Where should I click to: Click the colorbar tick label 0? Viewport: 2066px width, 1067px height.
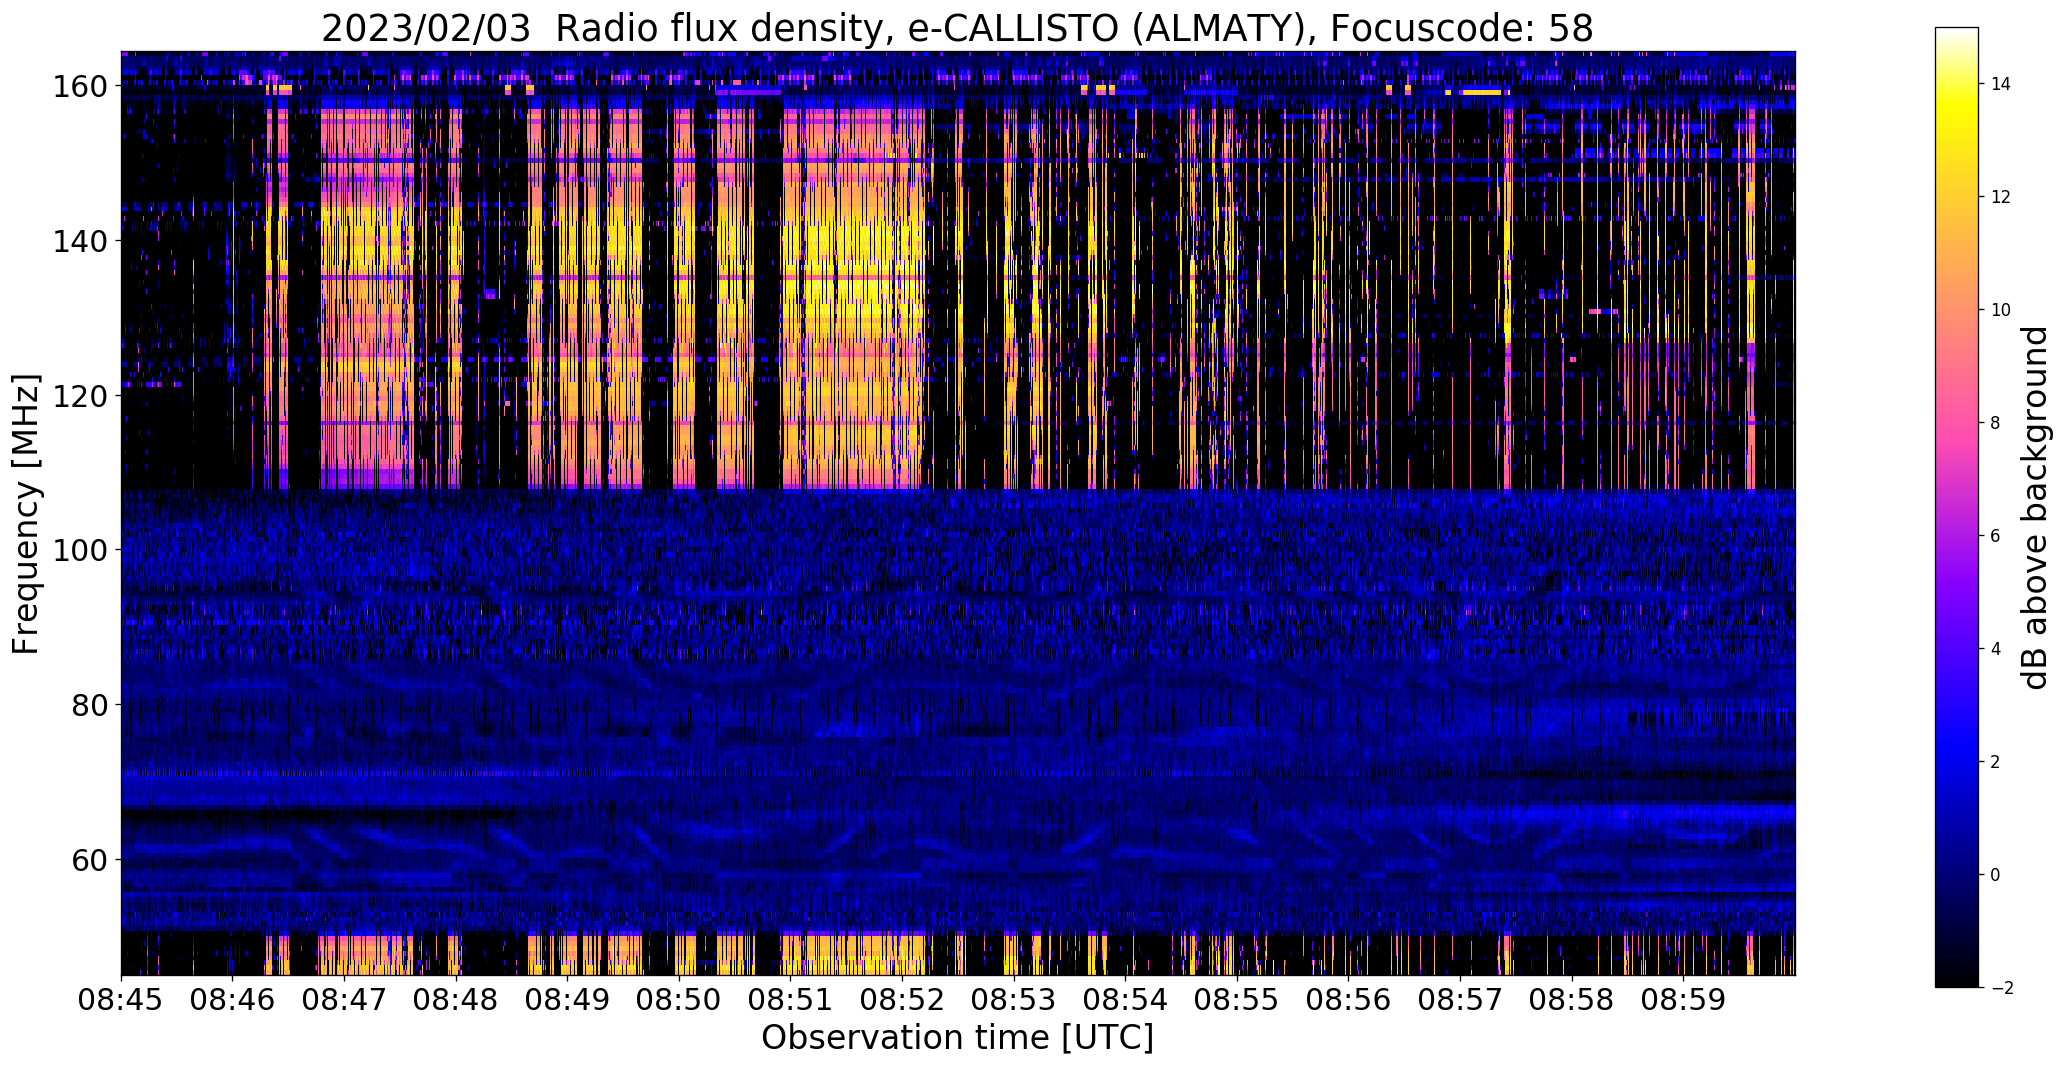coord(1996,875)
